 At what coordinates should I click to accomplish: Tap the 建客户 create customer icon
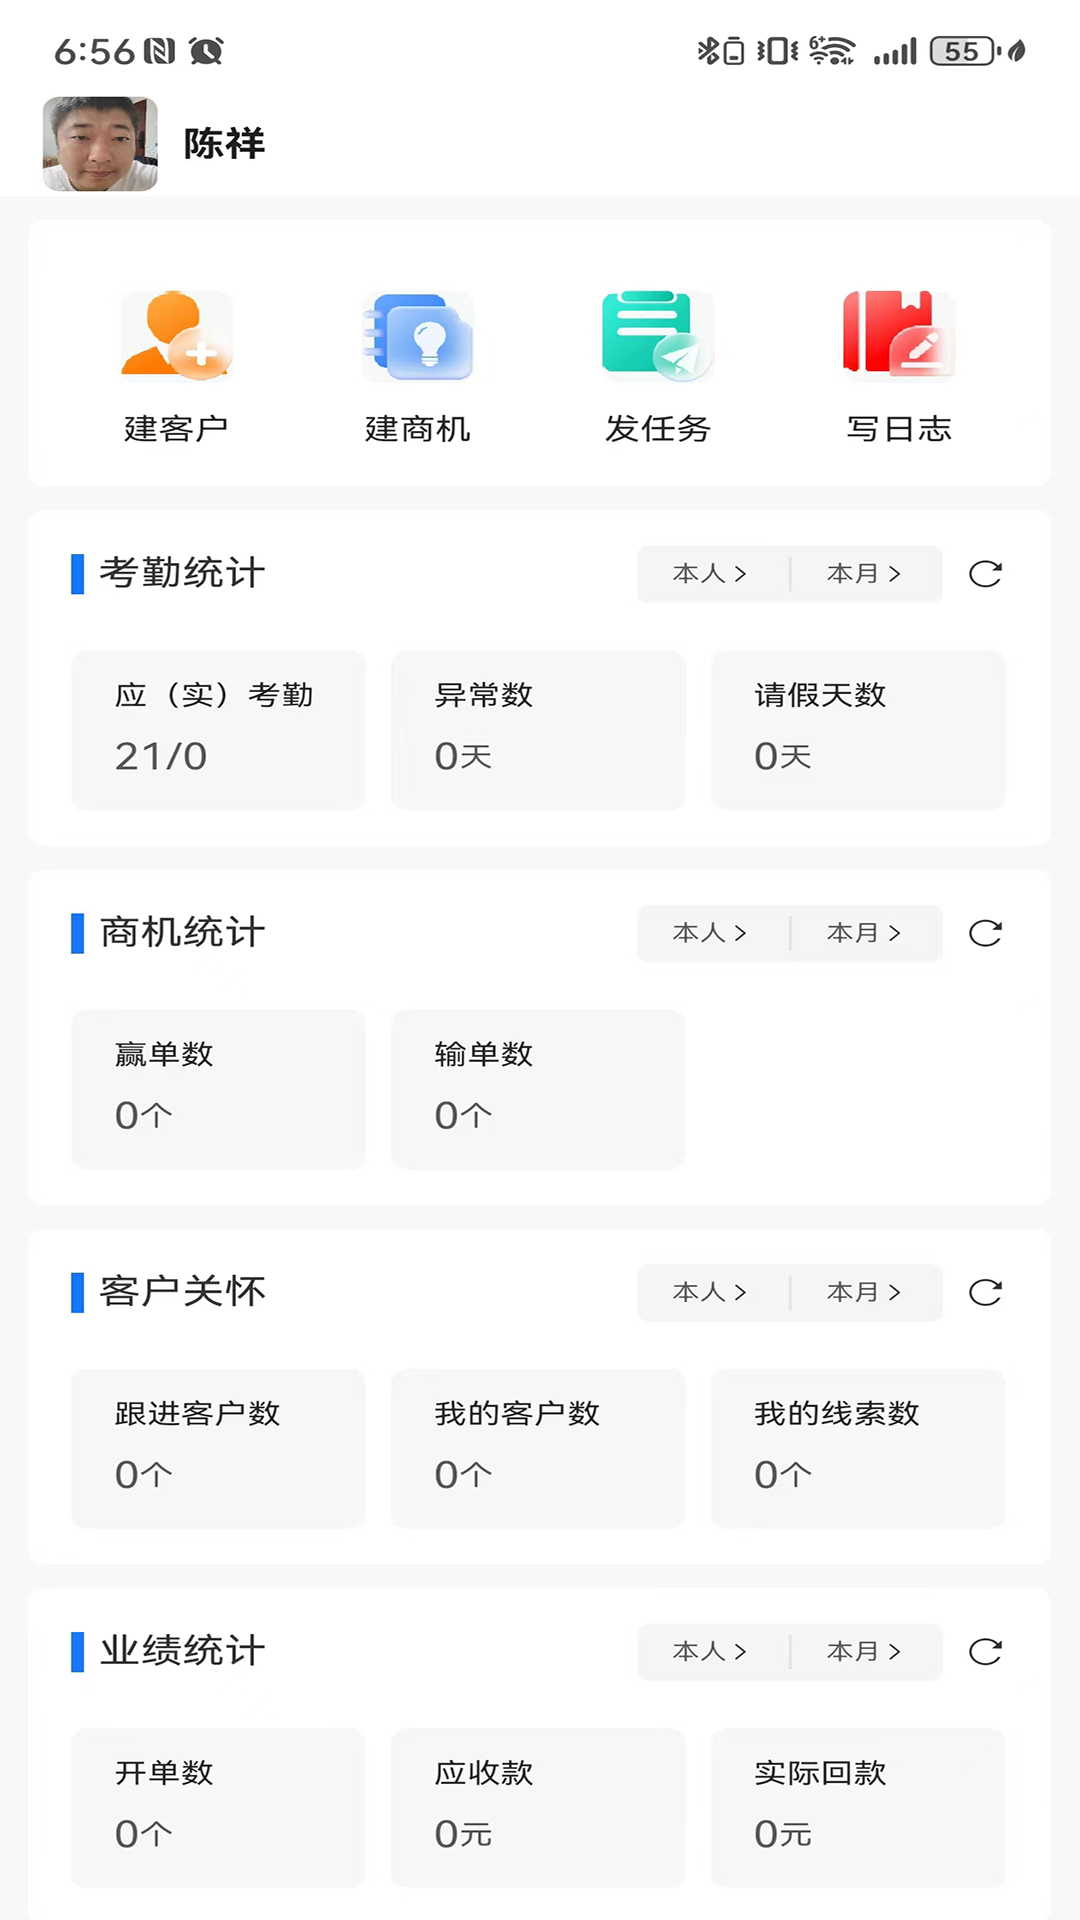[176, 337]
